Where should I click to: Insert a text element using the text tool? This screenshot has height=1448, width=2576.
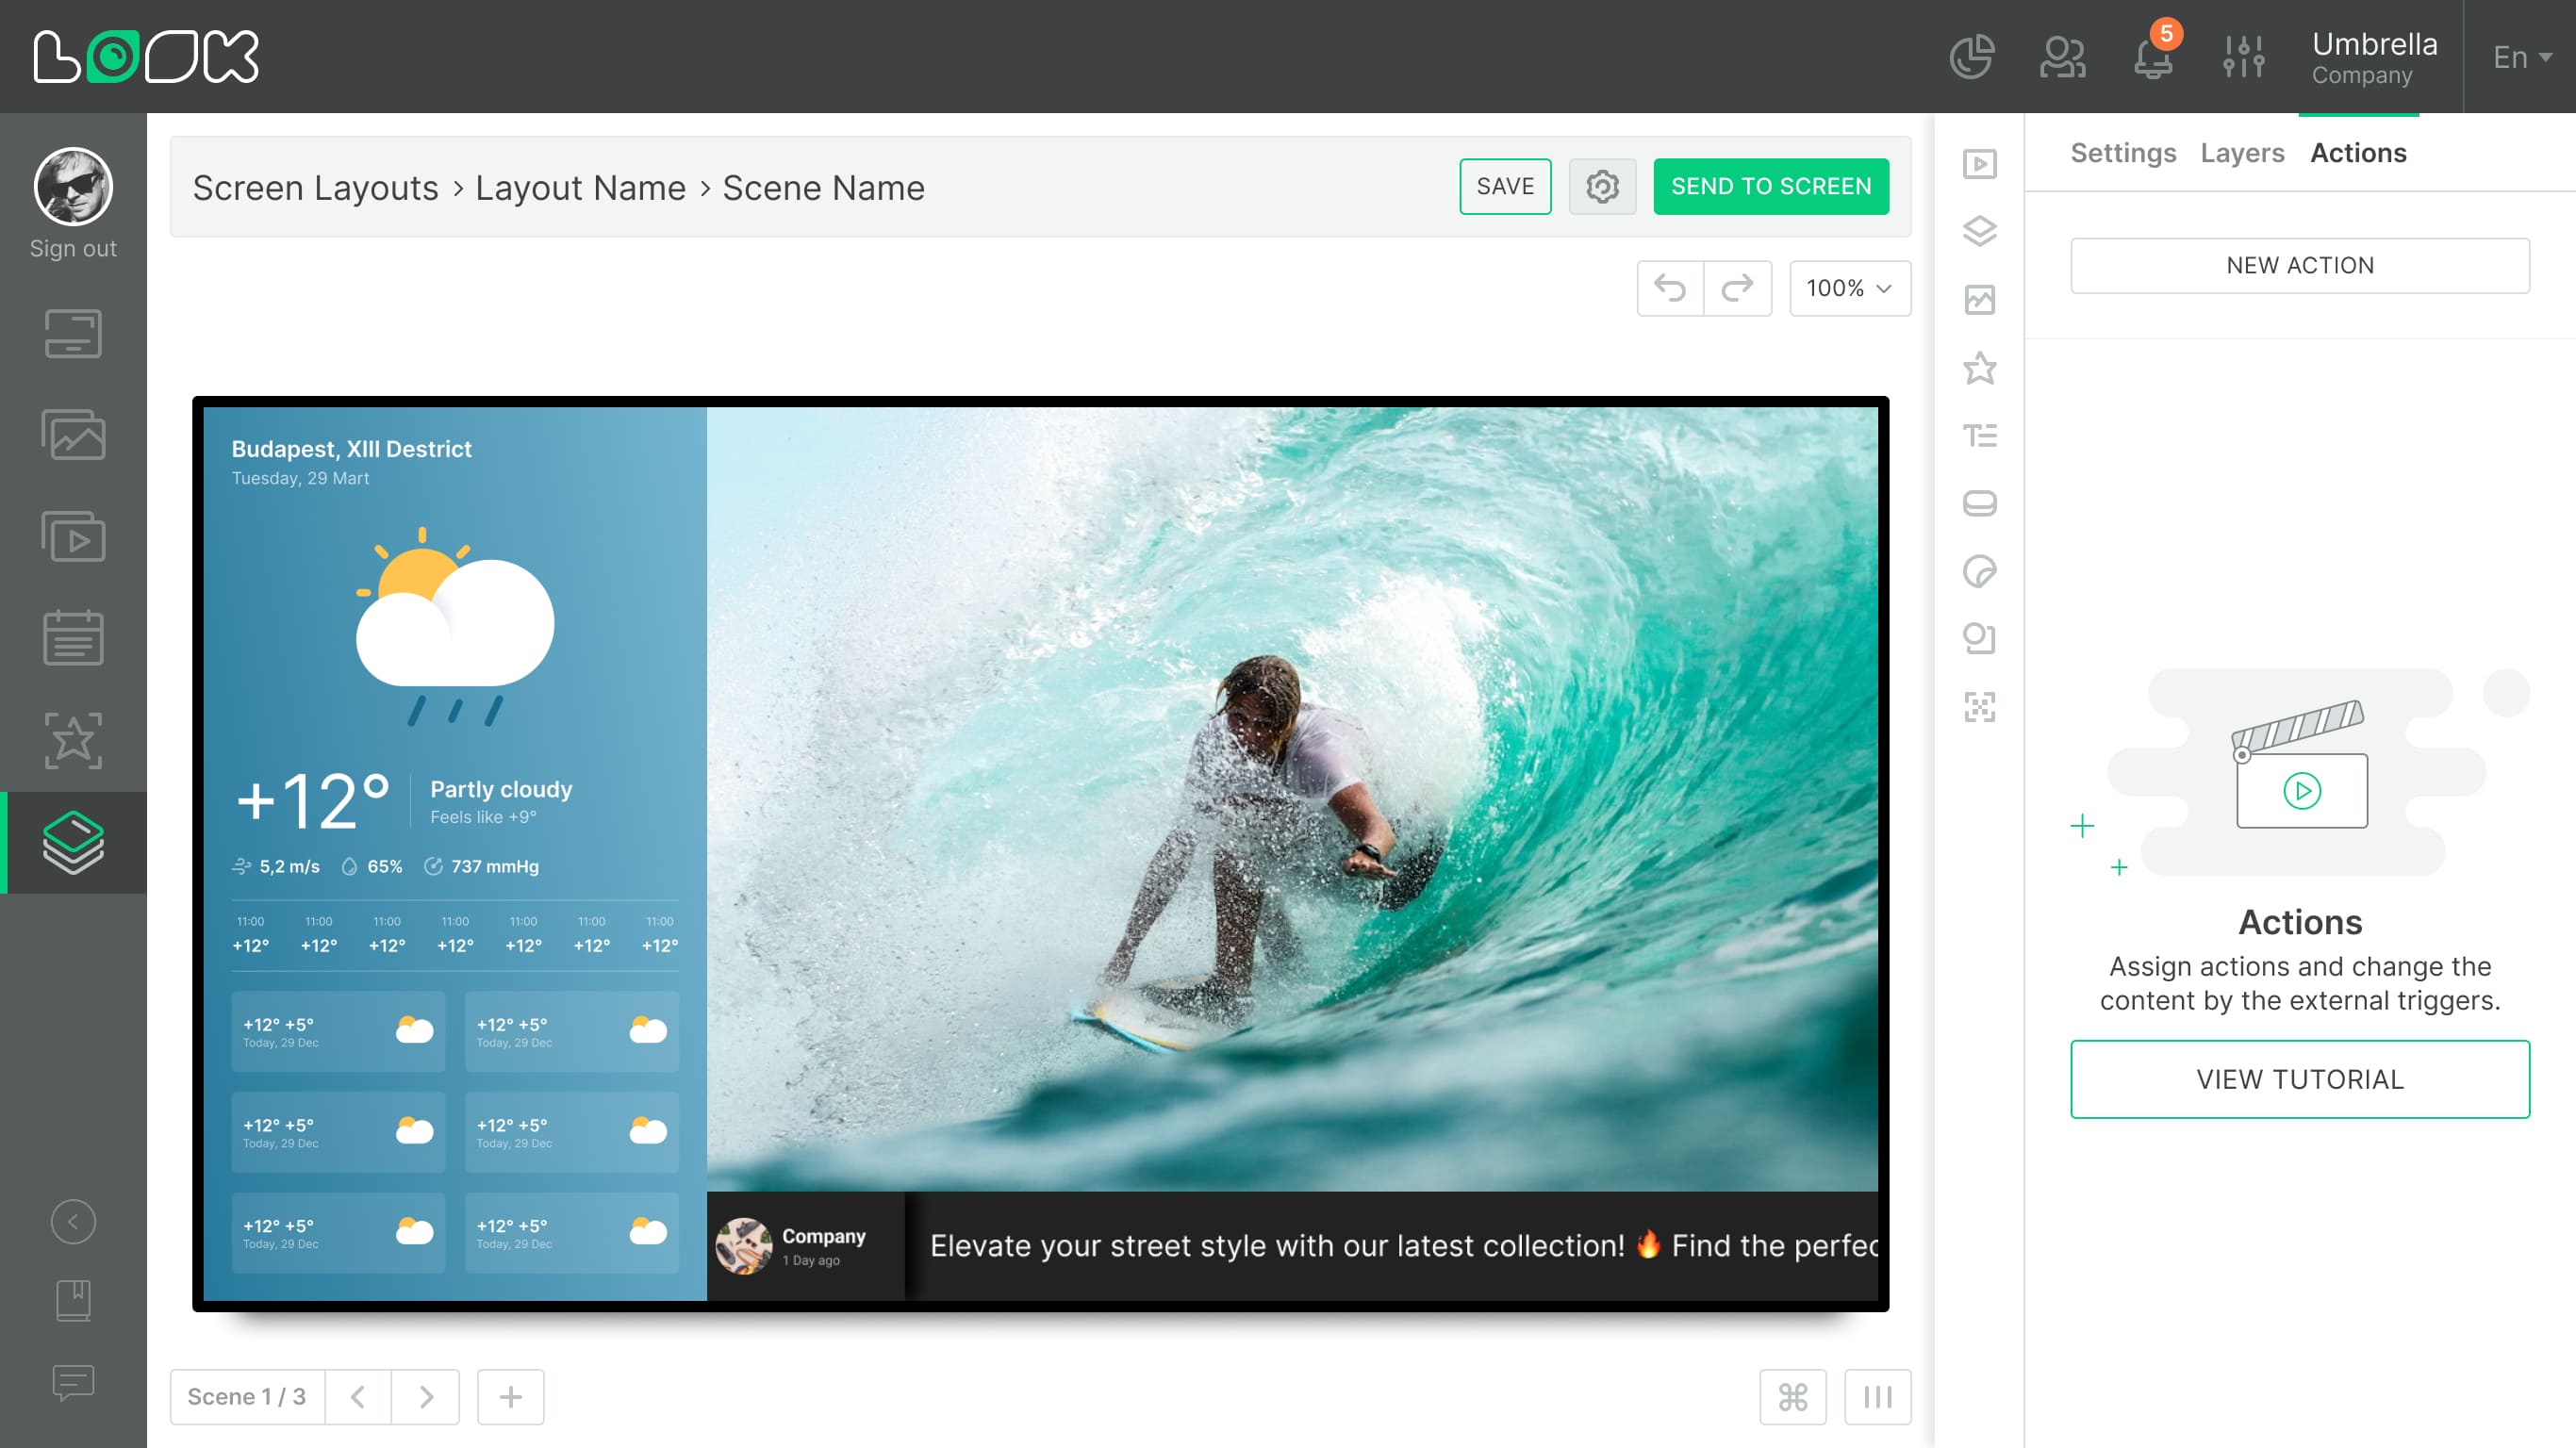tap(1980, 436)
